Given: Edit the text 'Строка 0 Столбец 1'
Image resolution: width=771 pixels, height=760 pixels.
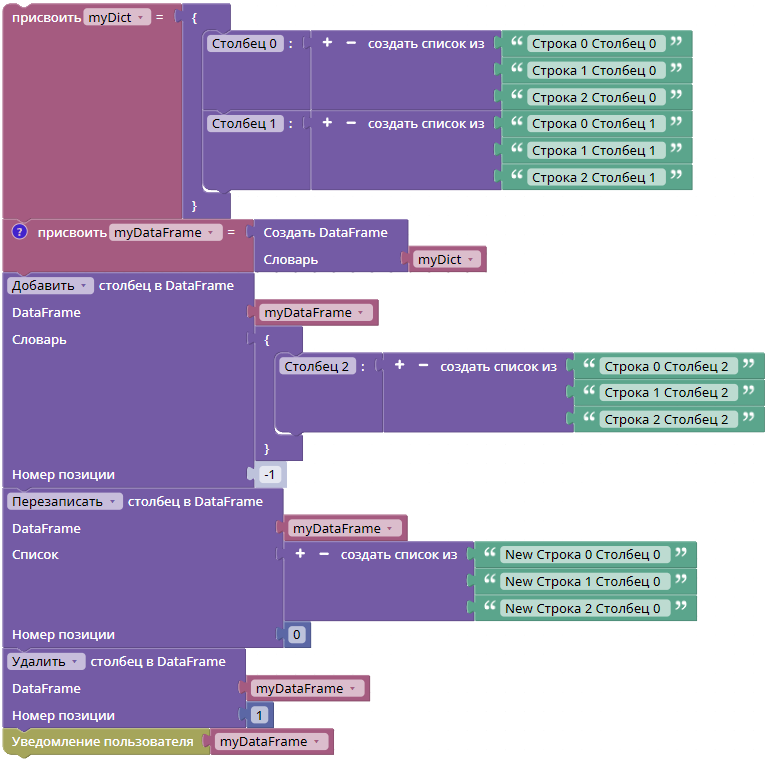Looking at the screenshot, I should tap(594, 124).
